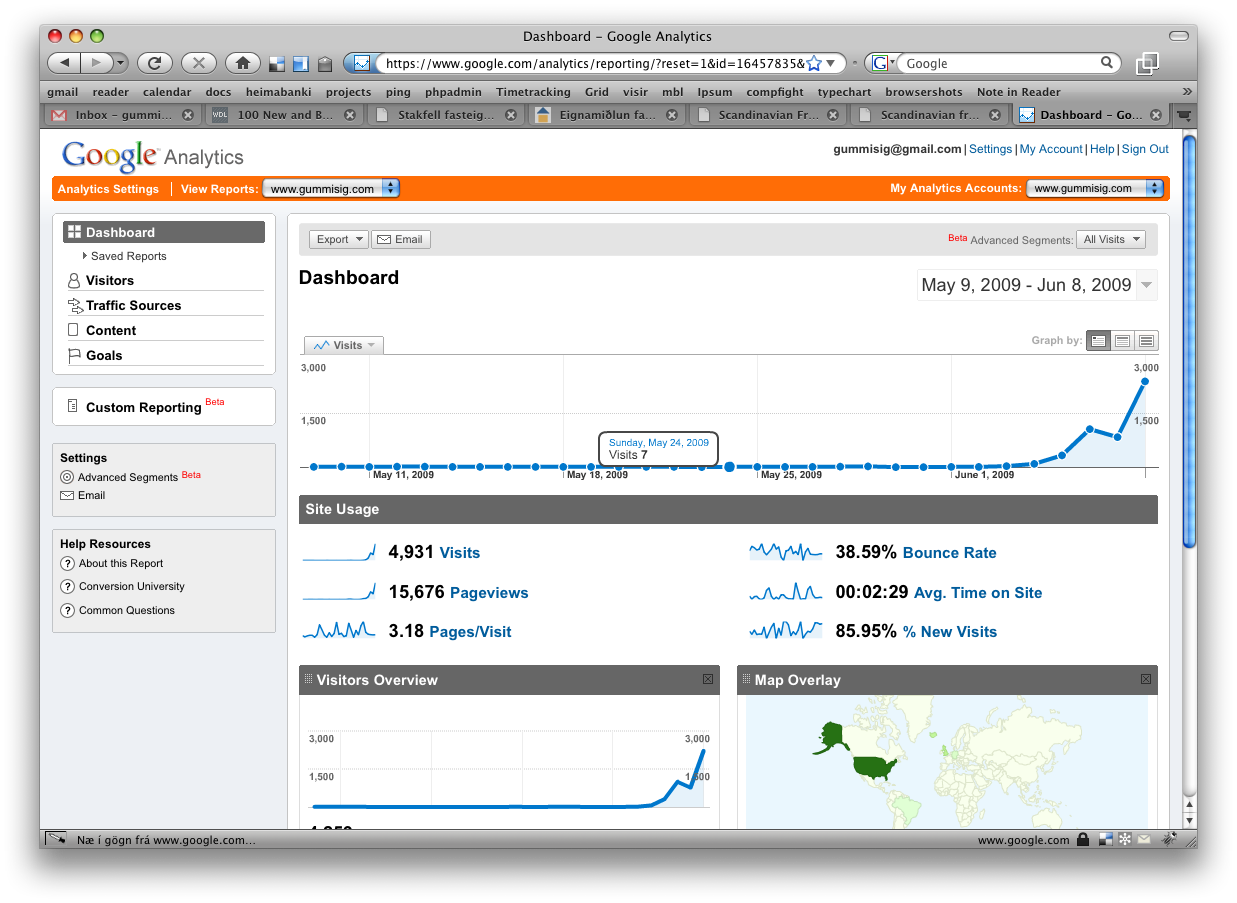The width and height of the screenshot is (1237, 903).
Task: Bookmark this page with the star icon
Action: pyautogui.click(x=813, y=63)
